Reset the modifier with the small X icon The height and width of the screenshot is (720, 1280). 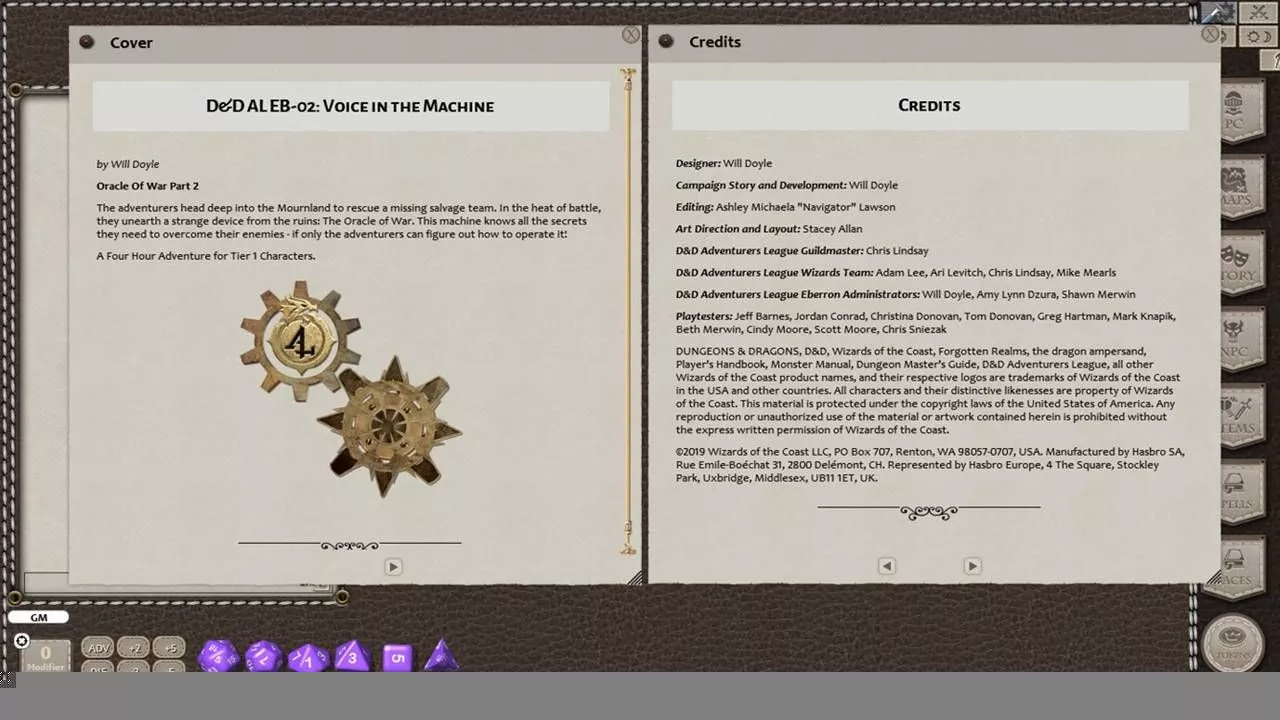coord(22,641)
